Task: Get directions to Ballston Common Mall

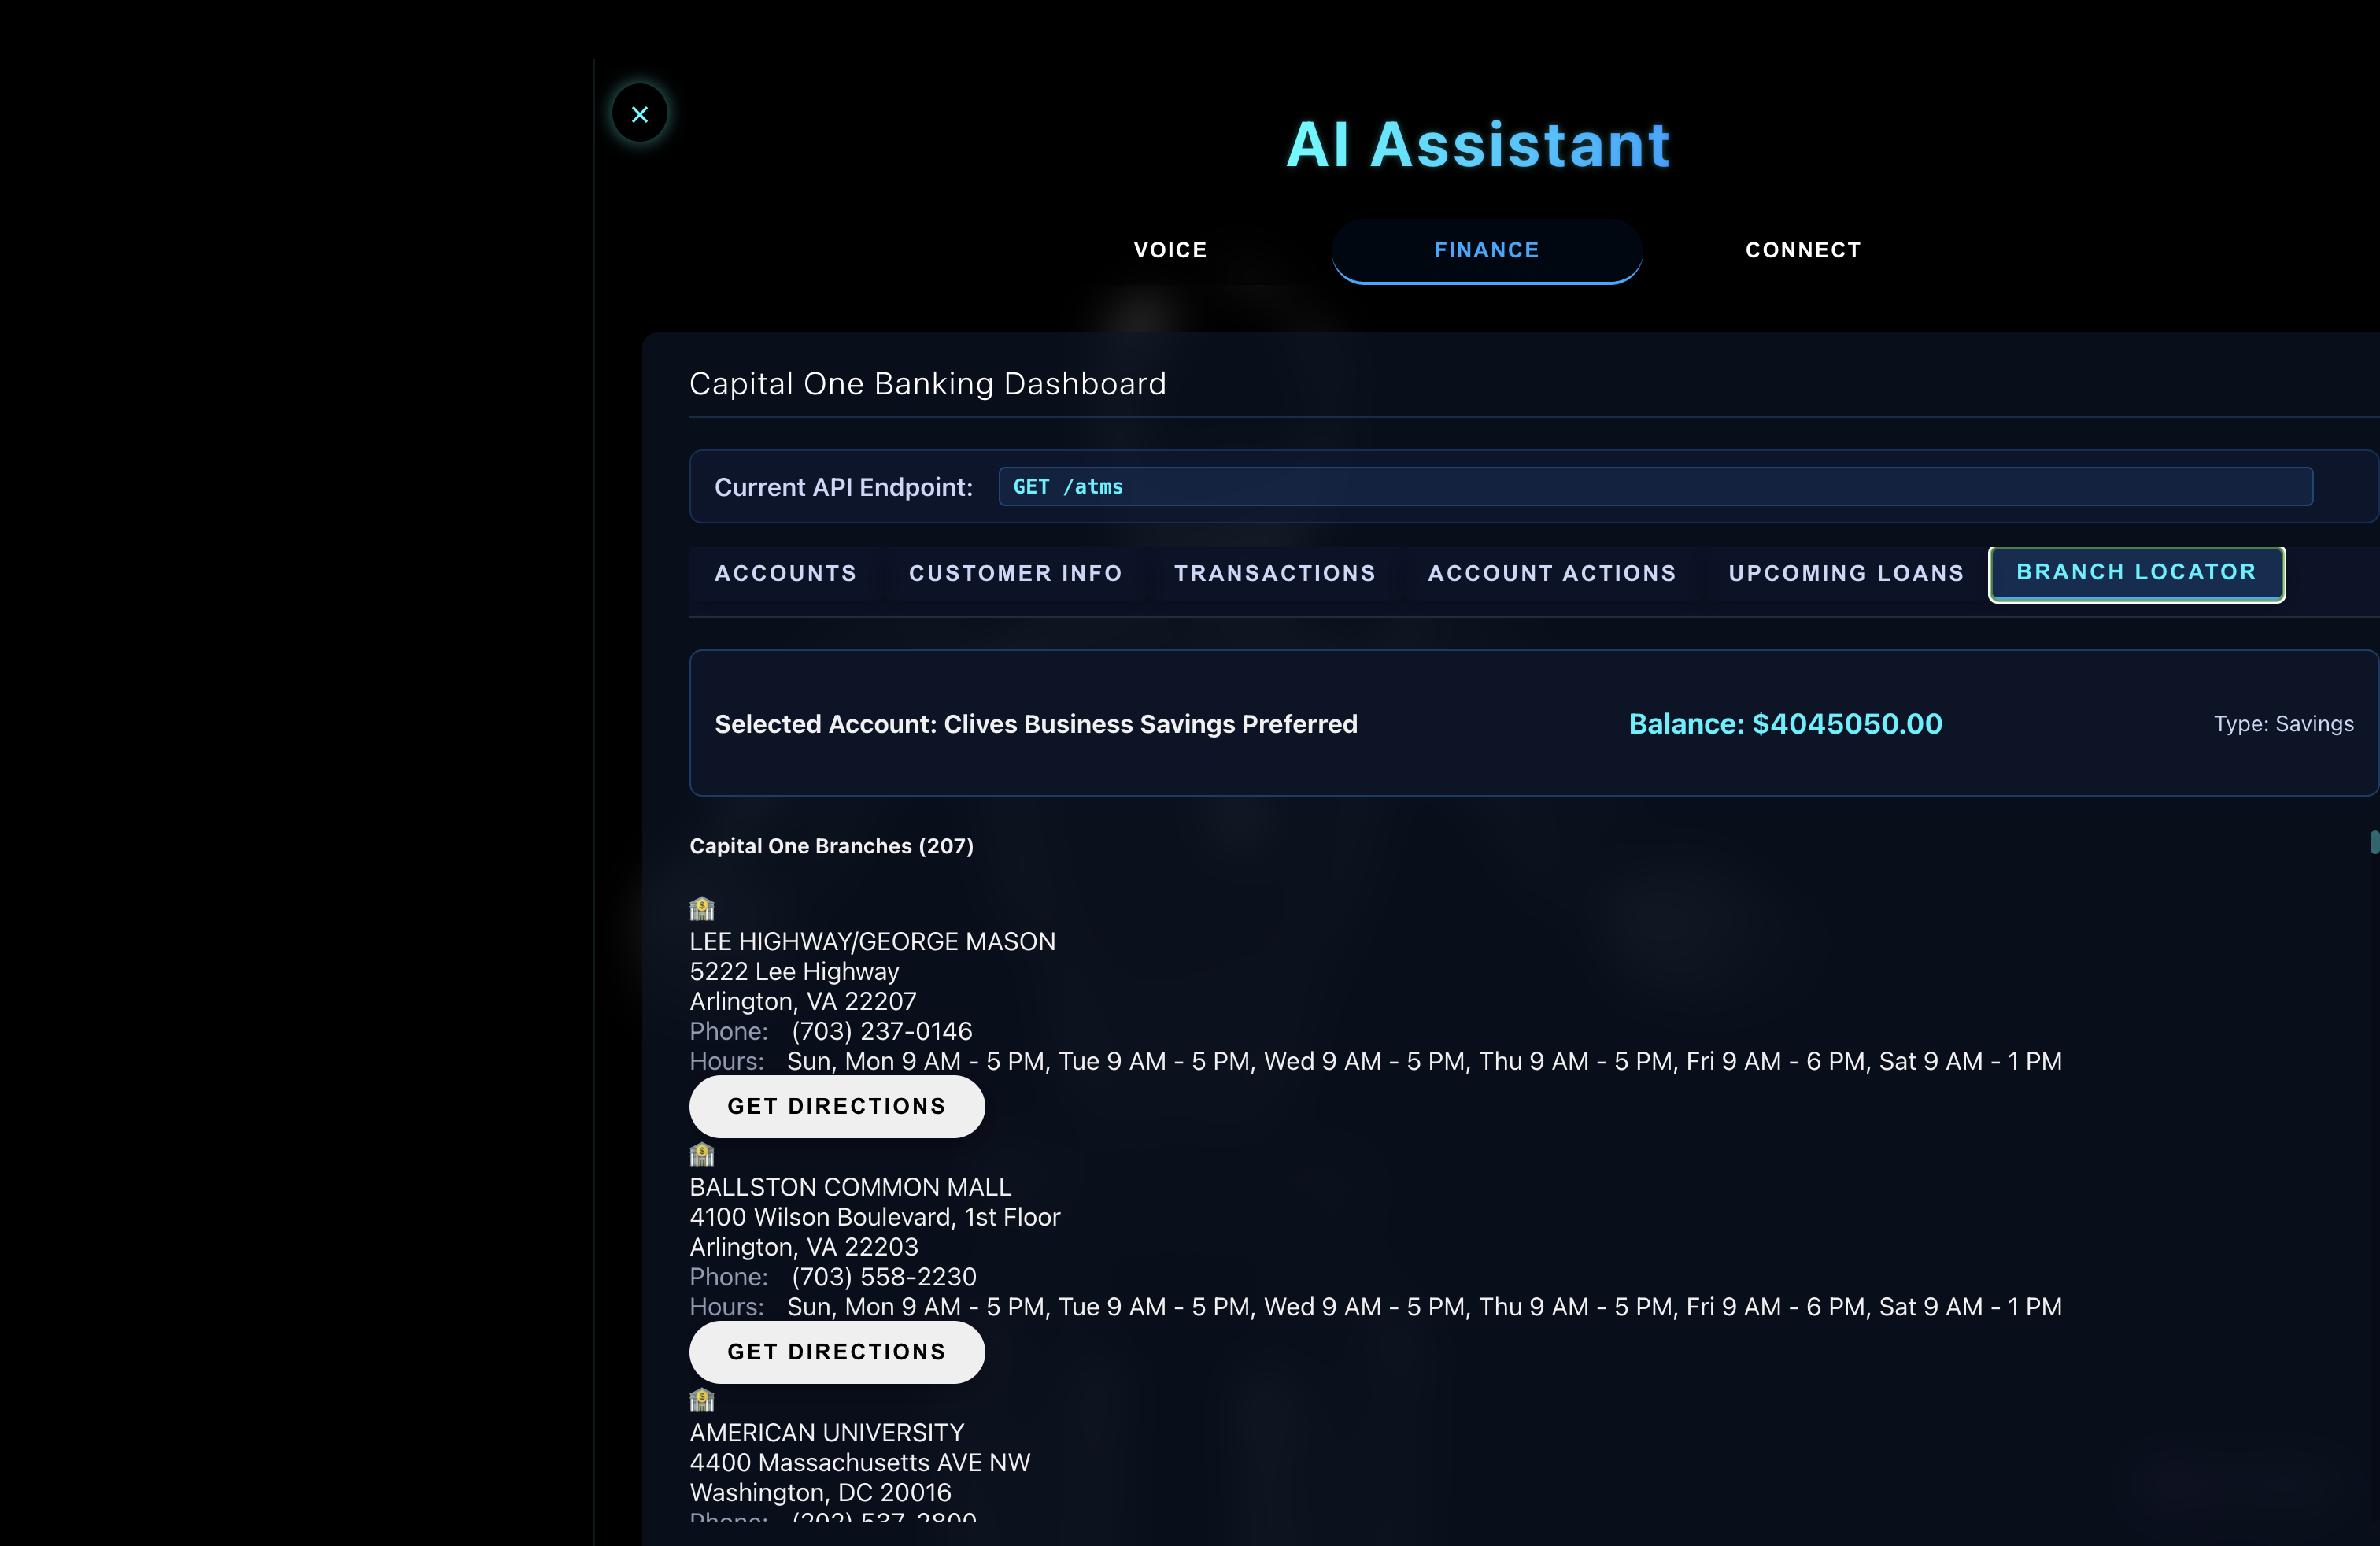Action: pyautogui.click(x=836, y=1352)
